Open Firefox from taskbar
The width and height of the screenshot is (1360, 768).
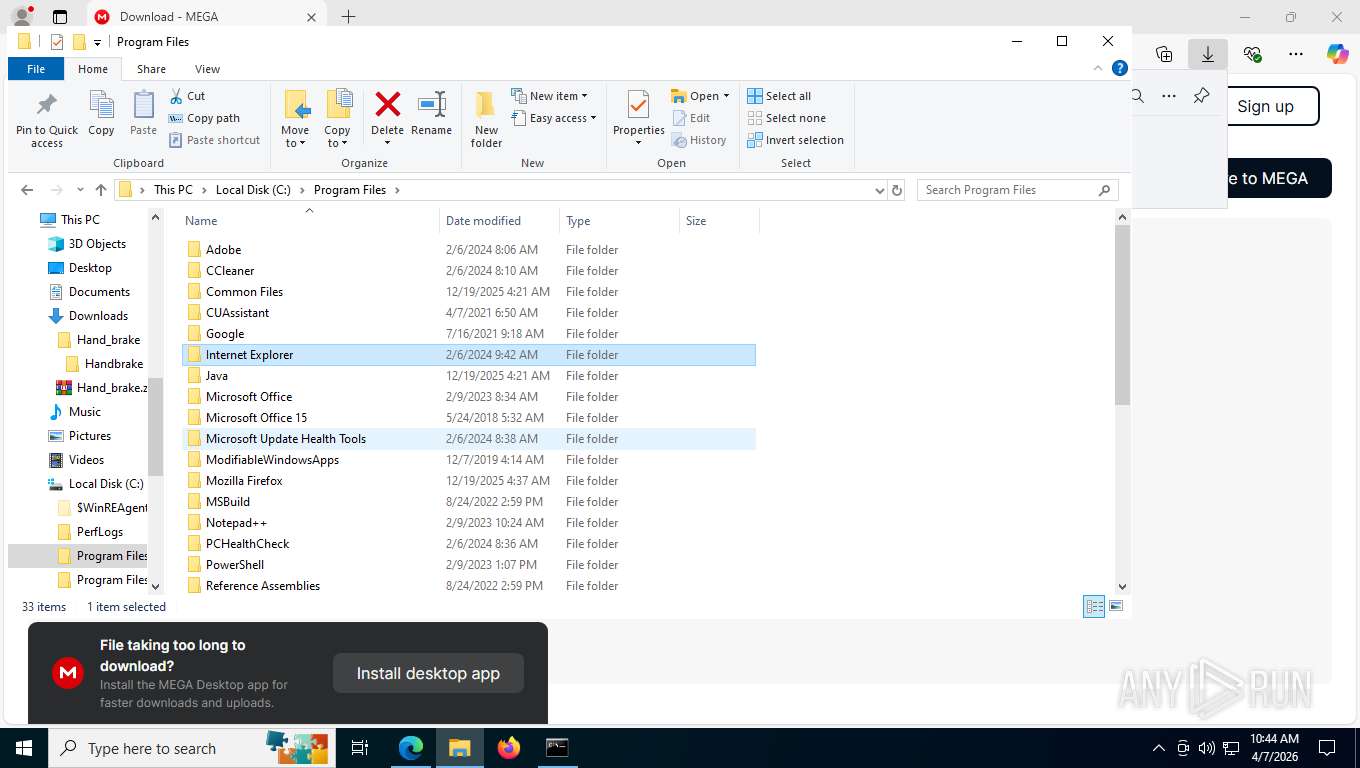509,747
